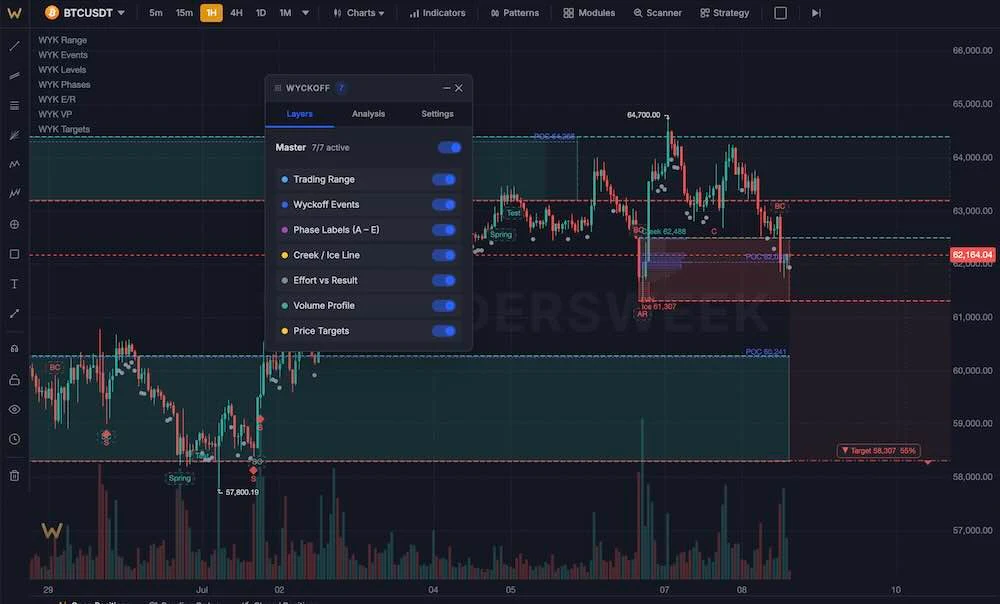Disable the Trading Range layer
1000x604 pixels.
point(444,179)
